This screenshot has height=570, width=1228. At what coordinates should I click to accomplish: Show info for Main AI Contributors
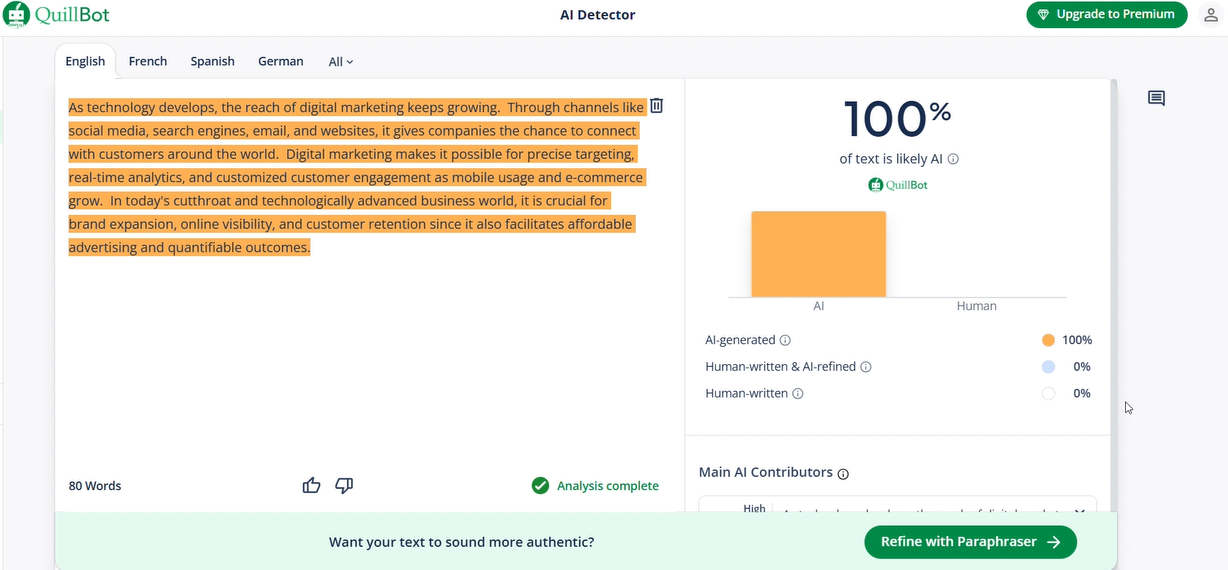843,473
